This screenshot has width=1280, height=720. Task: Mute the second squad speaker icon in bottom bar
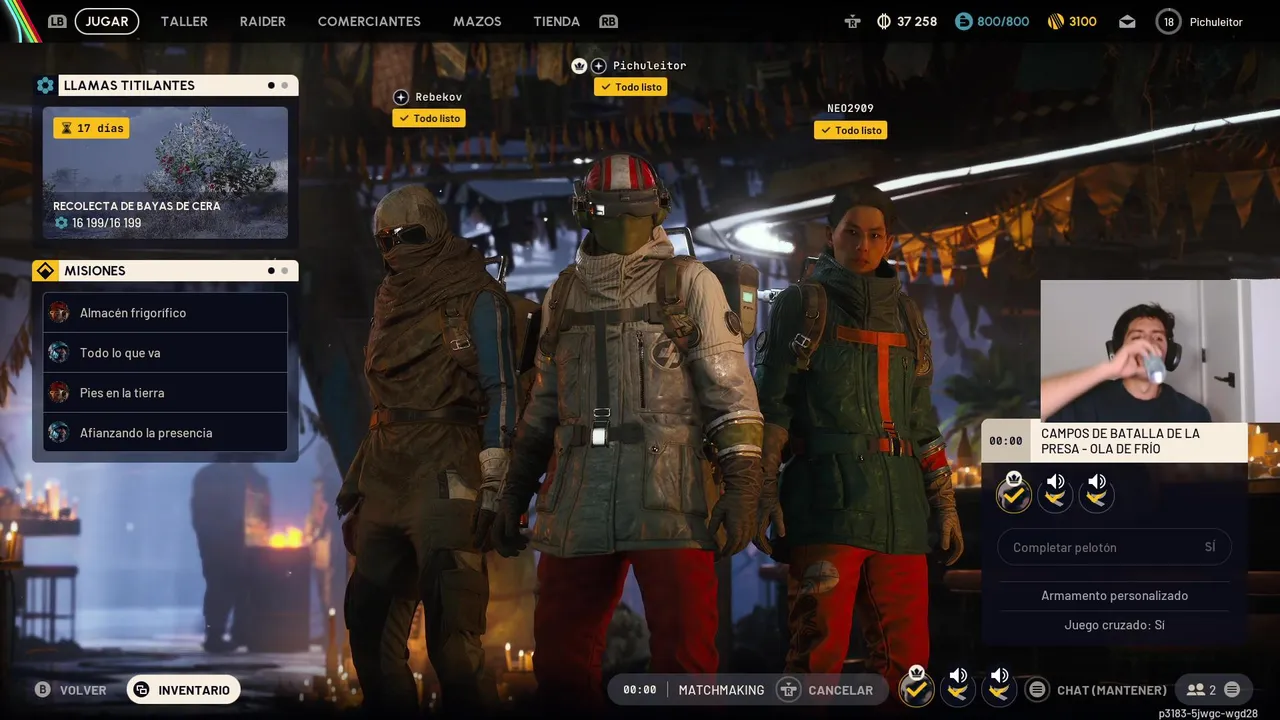coord(958,686)
